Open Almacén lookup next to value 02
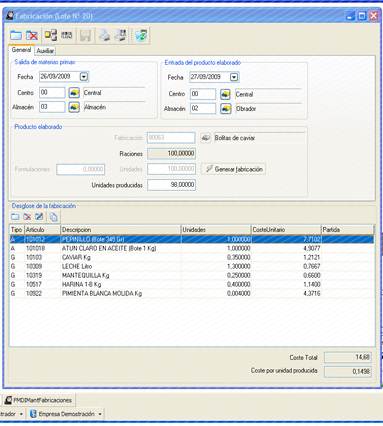 [225, 109]
